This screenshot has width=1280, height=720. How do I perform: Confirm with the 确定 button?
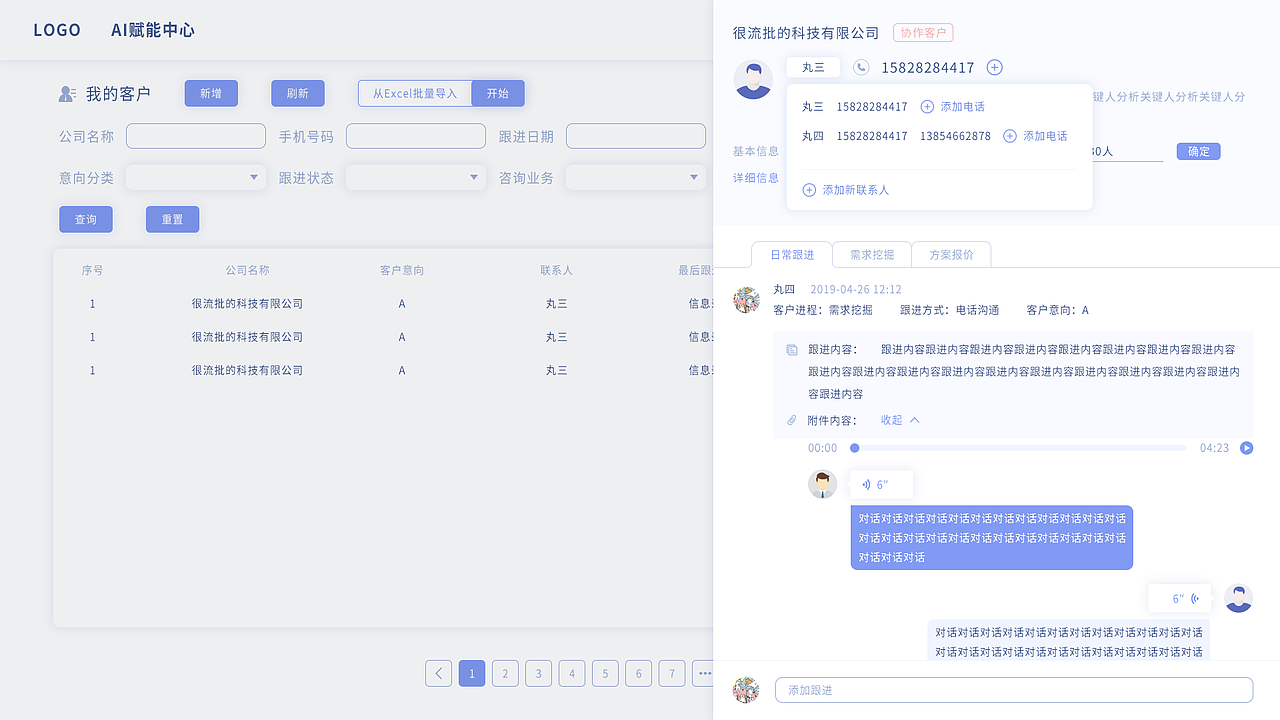coord(1198,151)
